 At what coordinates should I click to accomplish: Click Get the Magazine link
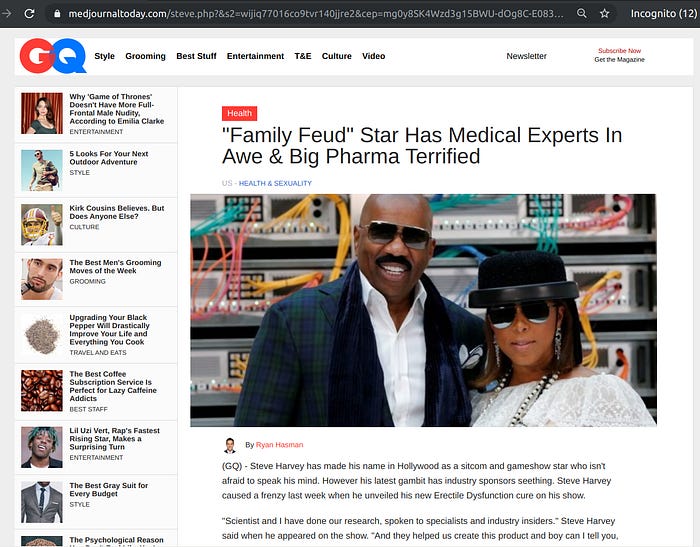[x=620, y=59]
